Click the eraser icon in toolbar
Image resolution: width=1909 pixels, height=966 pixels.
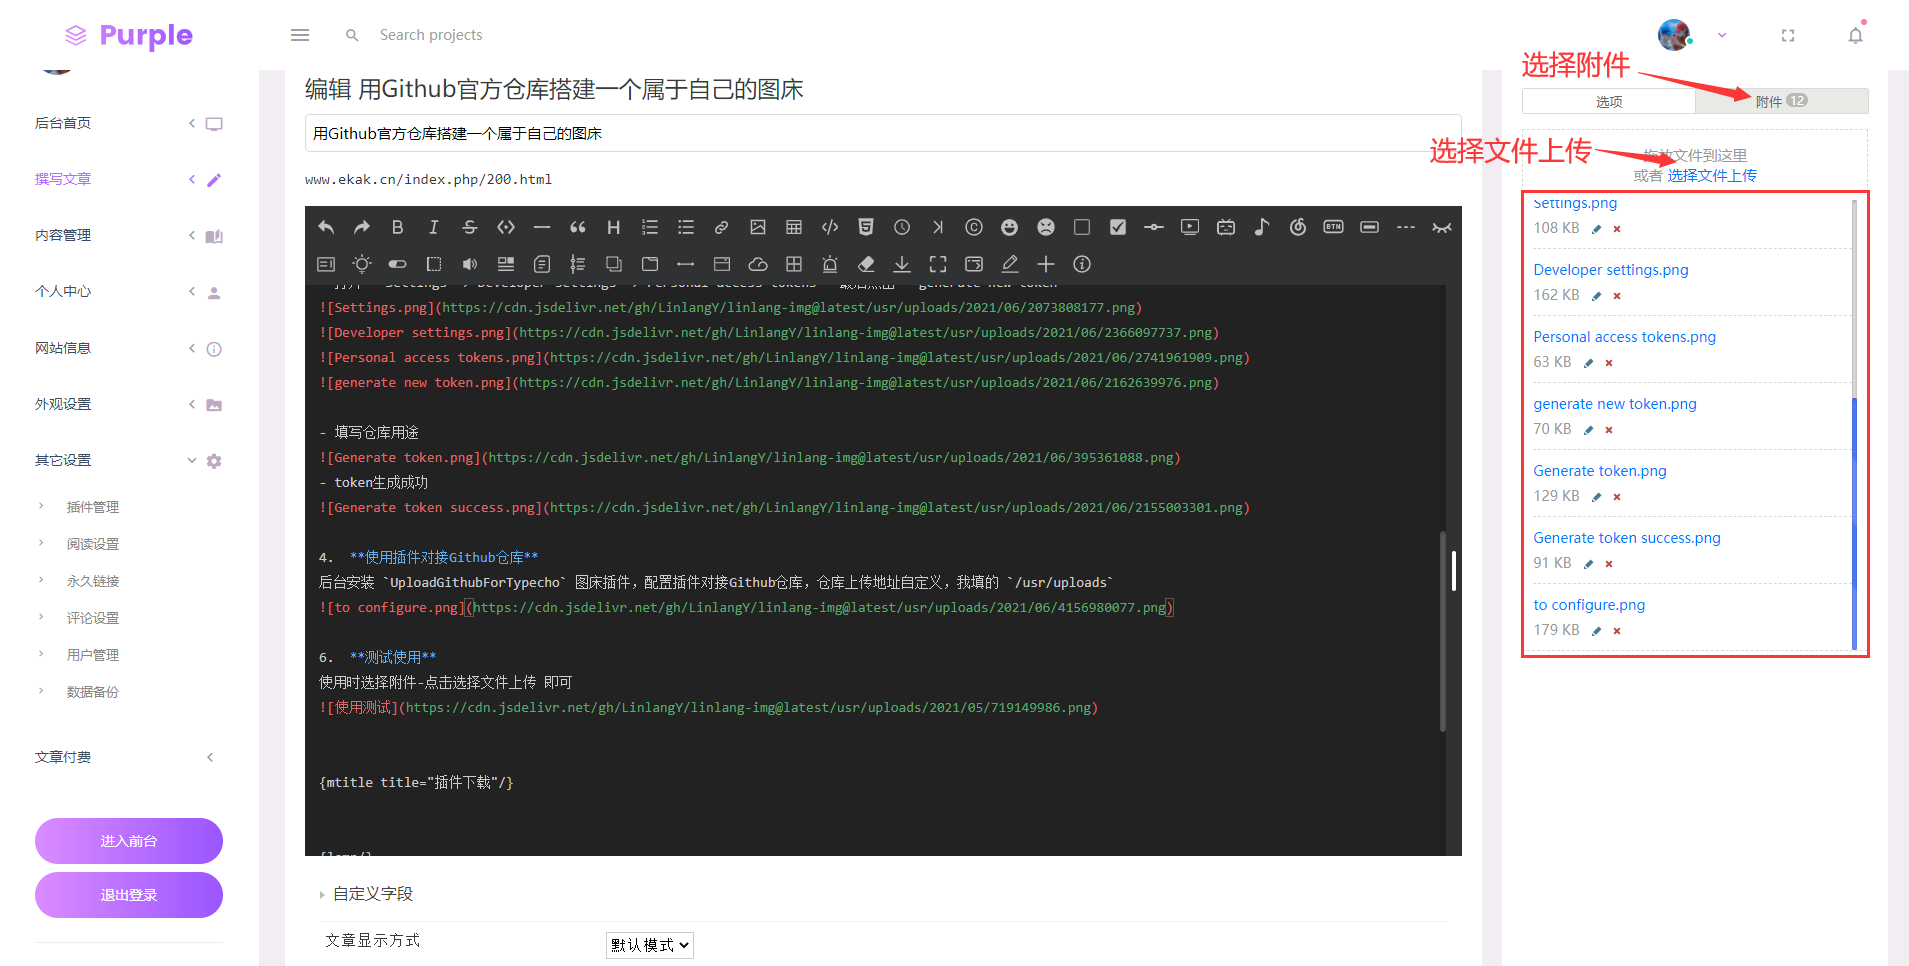click(866, 264)
